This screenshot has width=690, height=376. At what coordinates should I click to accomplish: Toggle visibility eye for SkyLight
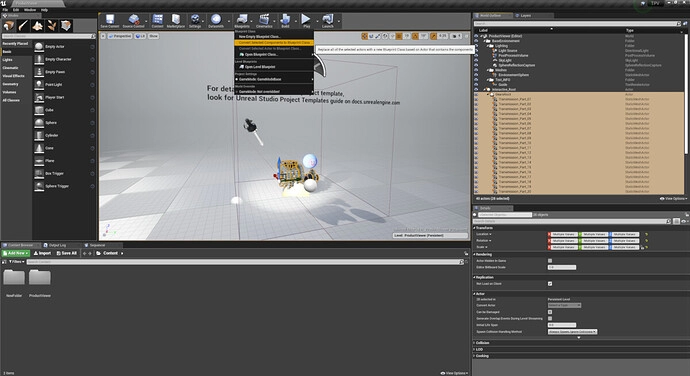[x=476, y=60]
